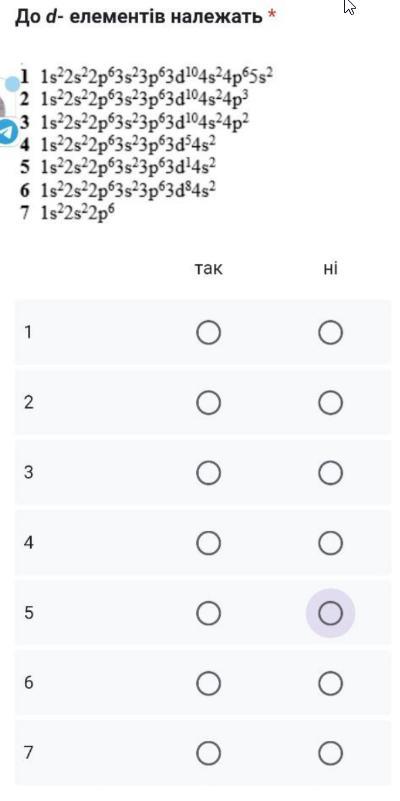
Task: Select 'так' for row 1
Action: (208, 333)
